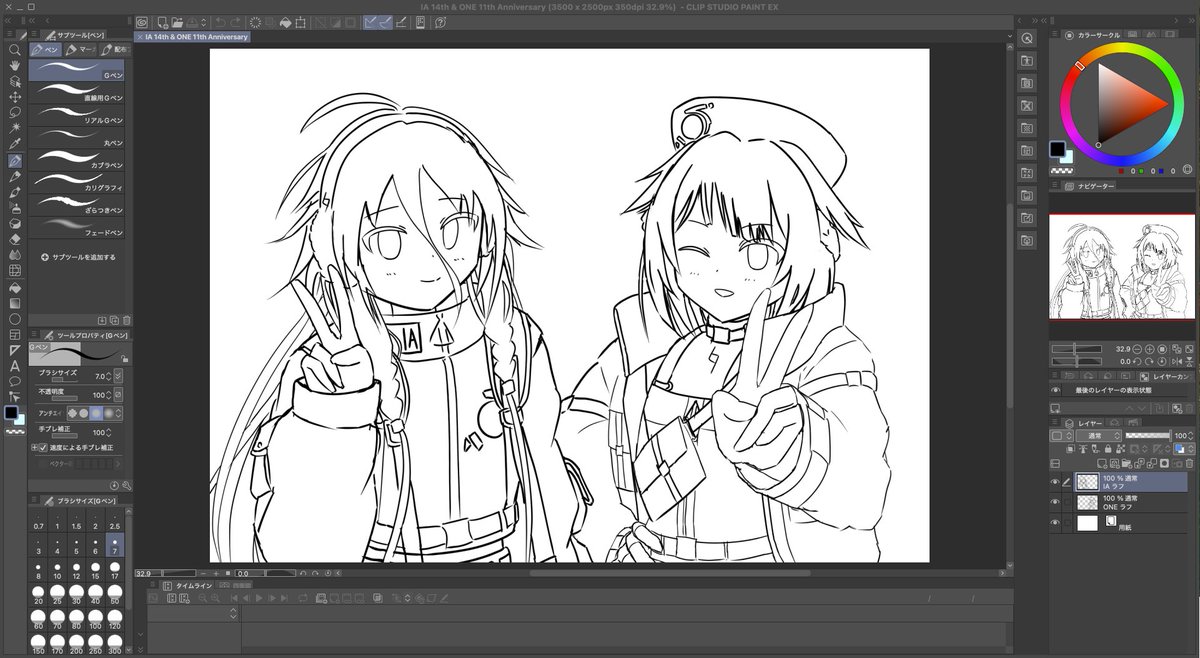Hide the ONE ラフ layer
Screen dimensions: 1200x658
point(1055,501)
